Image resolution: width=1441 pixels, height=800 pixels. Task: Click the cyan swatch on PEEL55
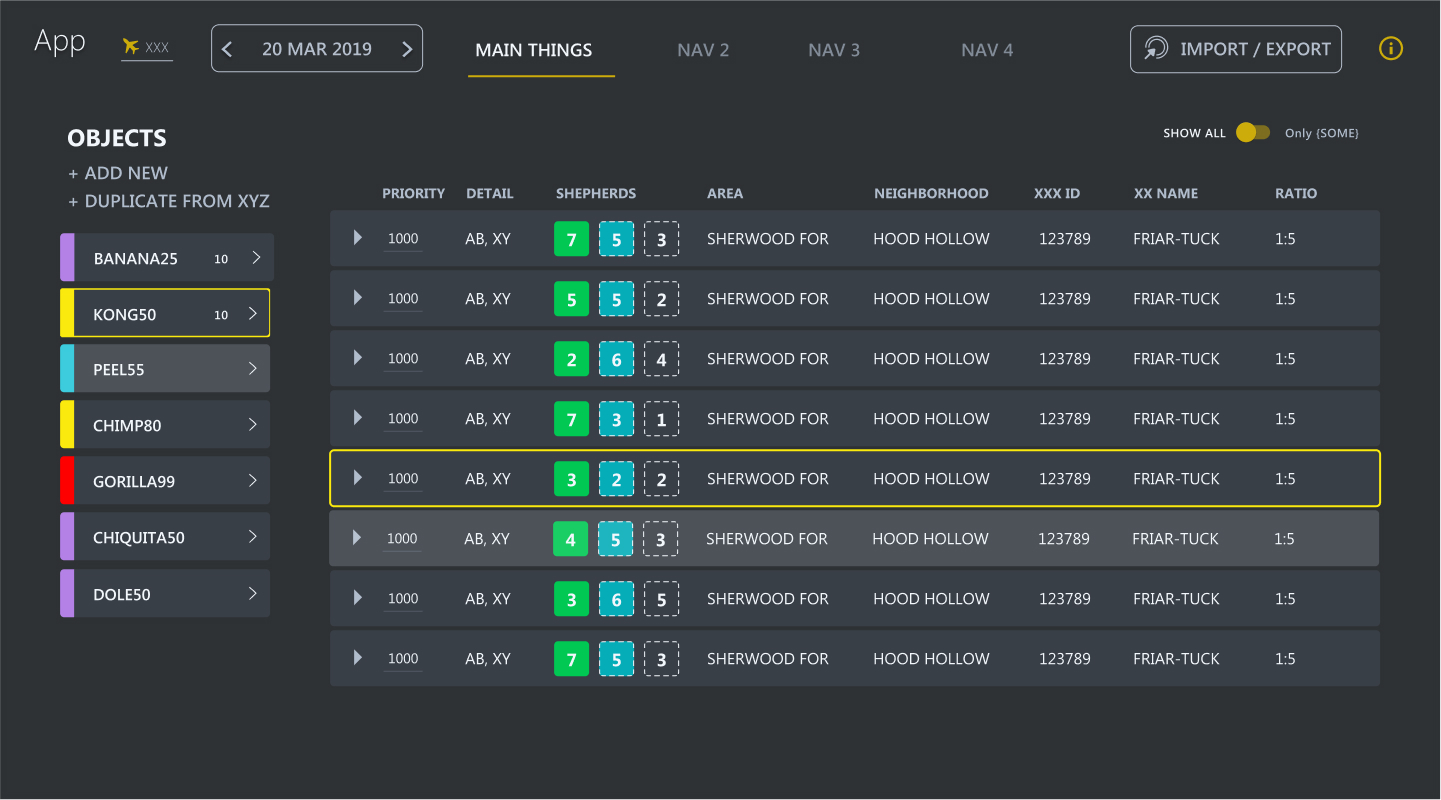coord(67,368)
